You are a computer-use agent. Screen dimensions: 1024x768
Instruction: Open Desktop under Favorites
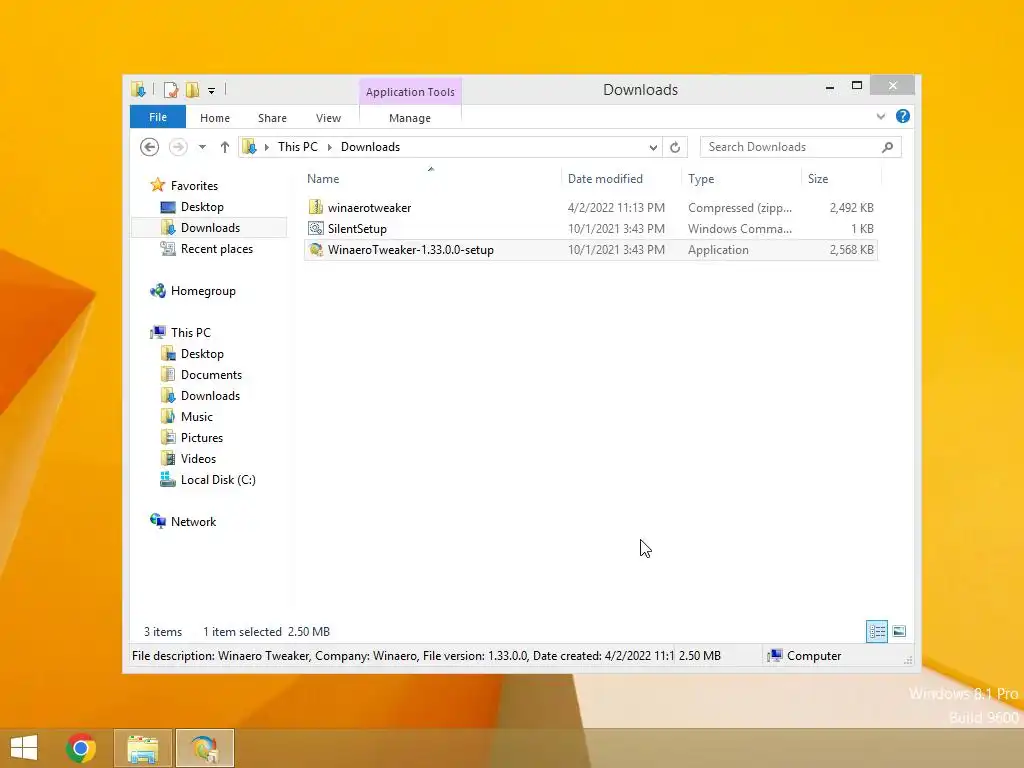202,207
